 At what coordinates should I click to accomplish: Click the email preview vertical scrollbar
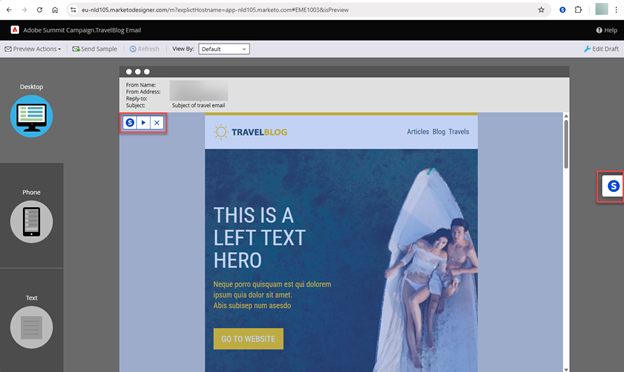[566, 144]
